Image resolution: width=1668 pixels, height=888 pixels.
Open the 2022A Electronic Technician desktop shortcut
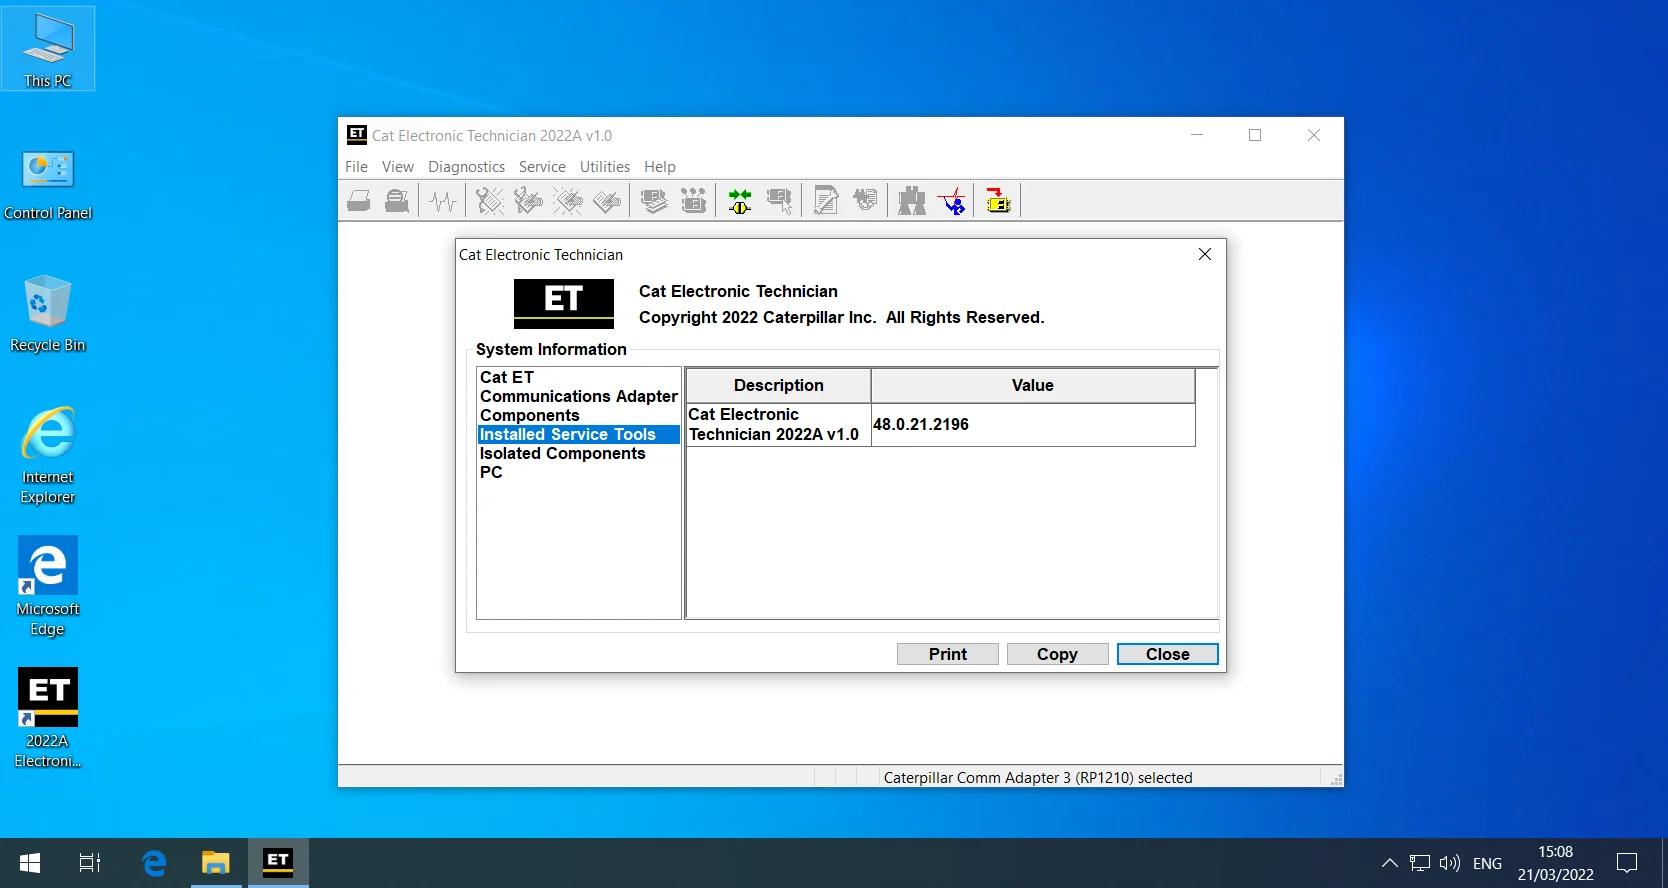(48, 718)
